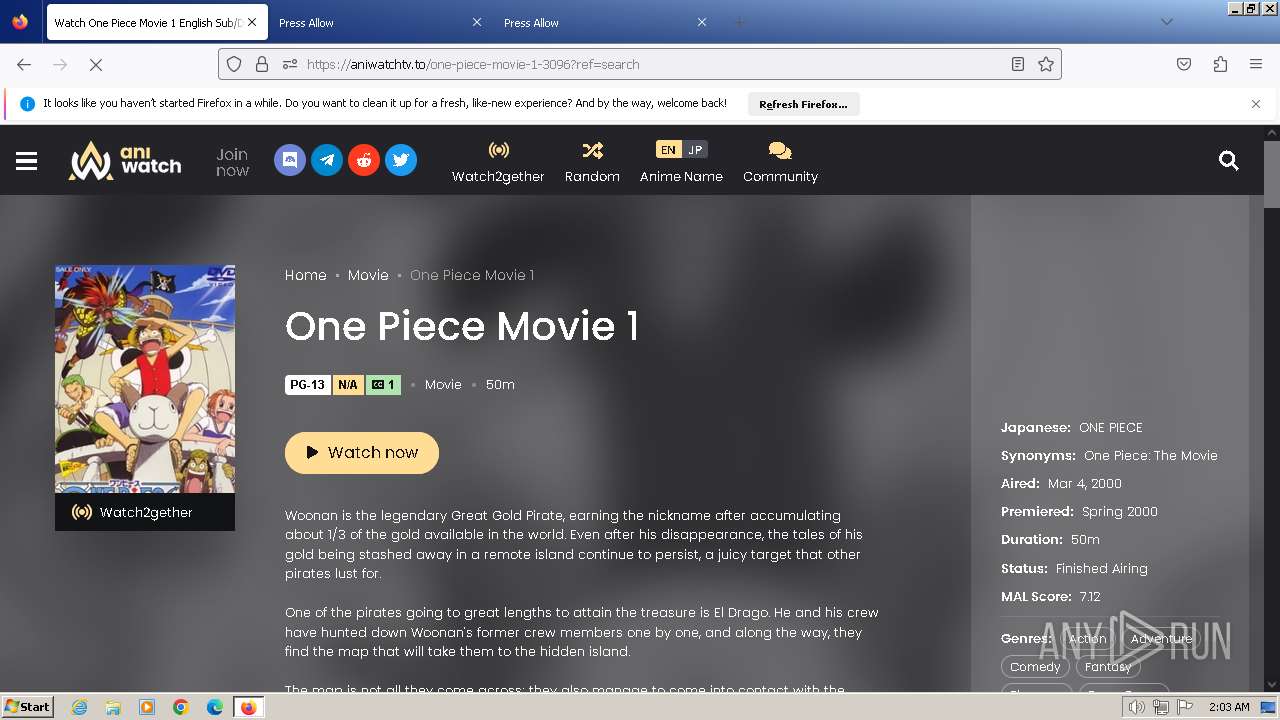Image resolution: width=1280 pixels, height=720 pixels.
Task: Open the Community section
Action: 780,162
